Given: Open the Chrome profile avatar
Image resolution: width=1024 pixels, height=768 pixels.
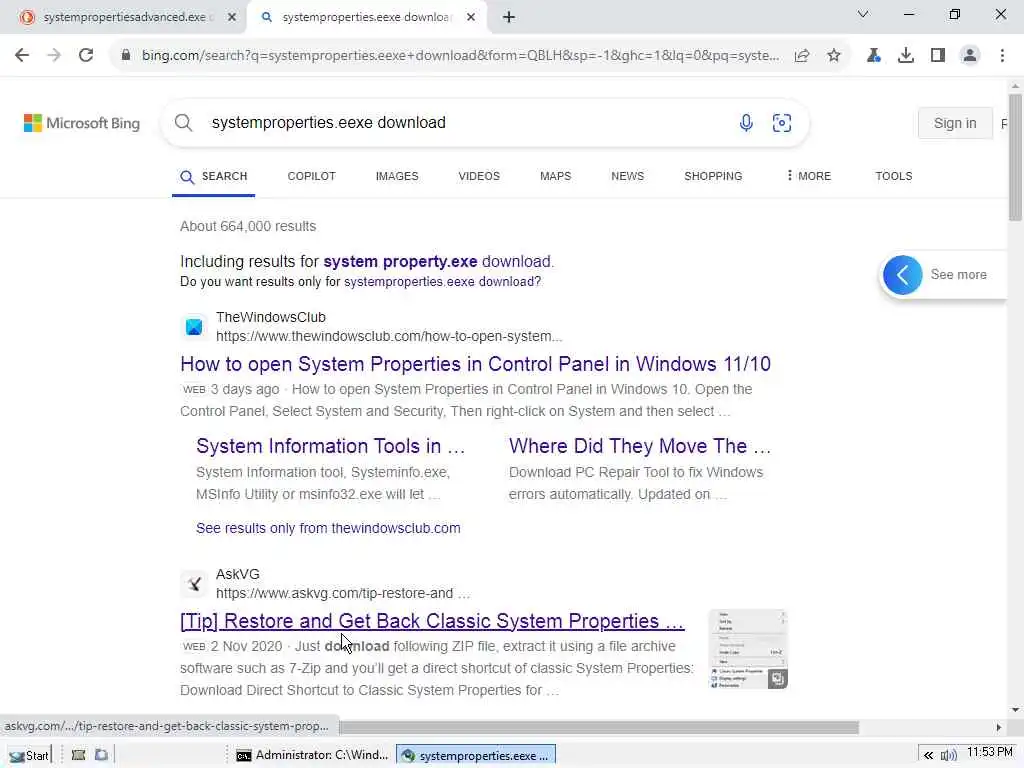Looking at the screenshot, I should pyautogui.click(x=970, y=56).
